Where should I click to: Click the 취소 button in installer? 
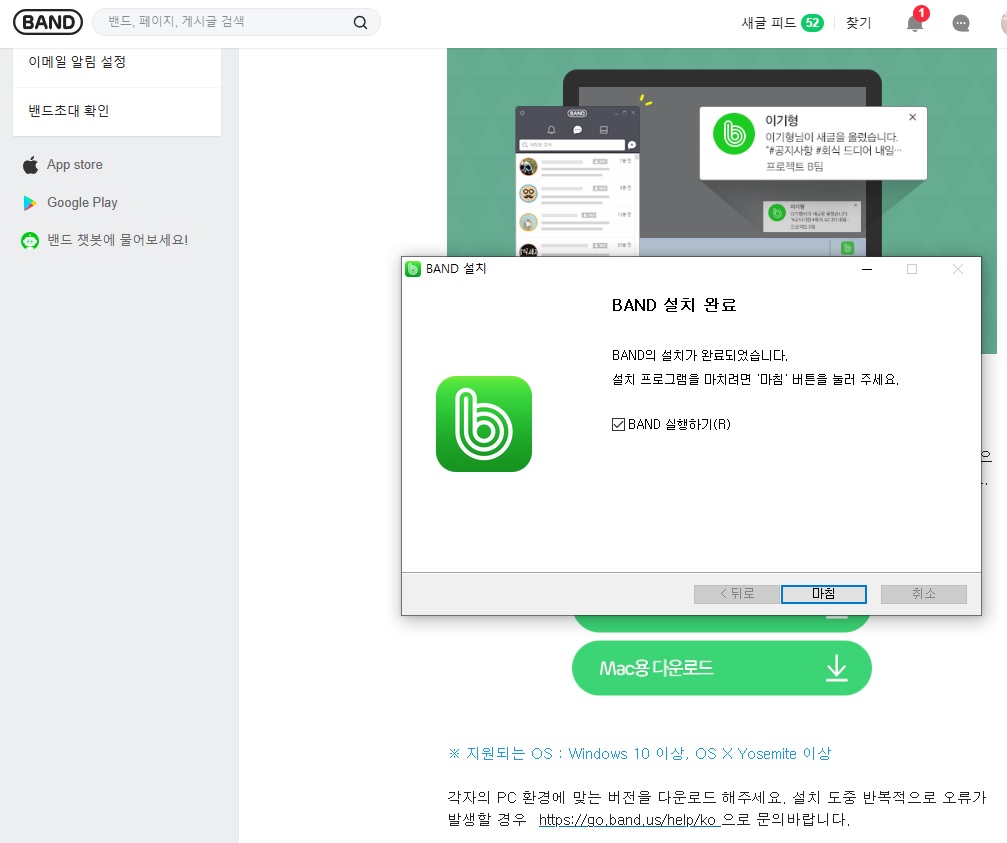(924, 594)
